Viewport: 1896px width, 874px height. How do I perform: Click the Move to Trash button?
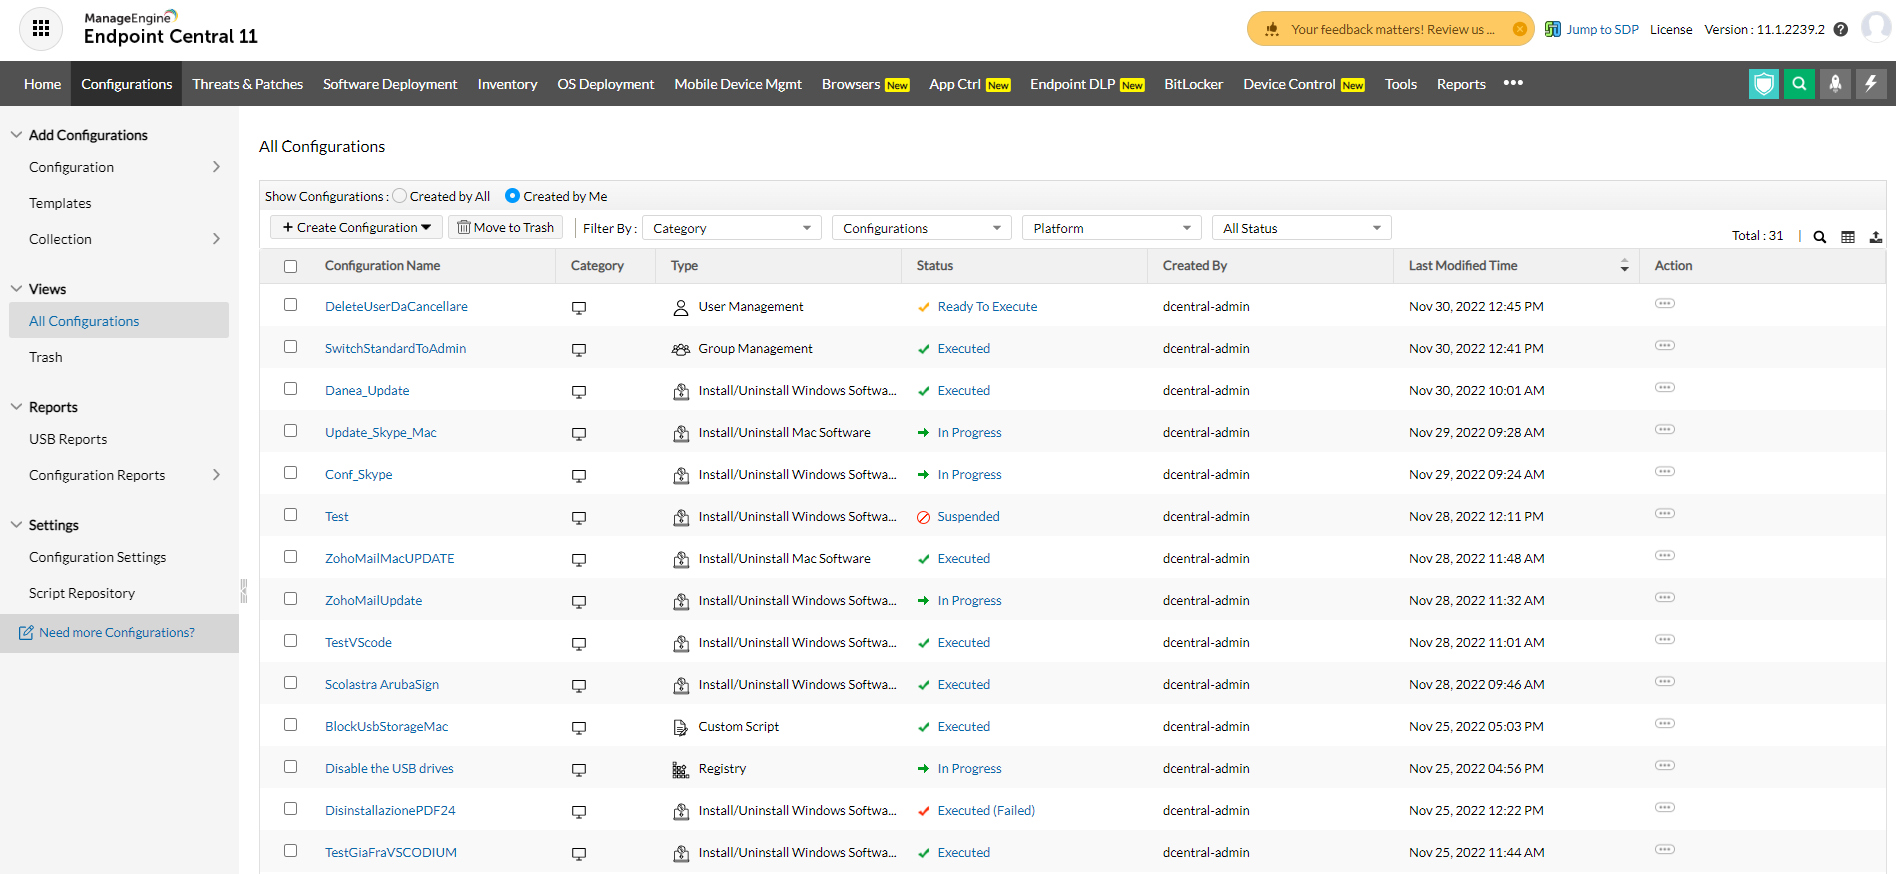(x=505, y=227)
